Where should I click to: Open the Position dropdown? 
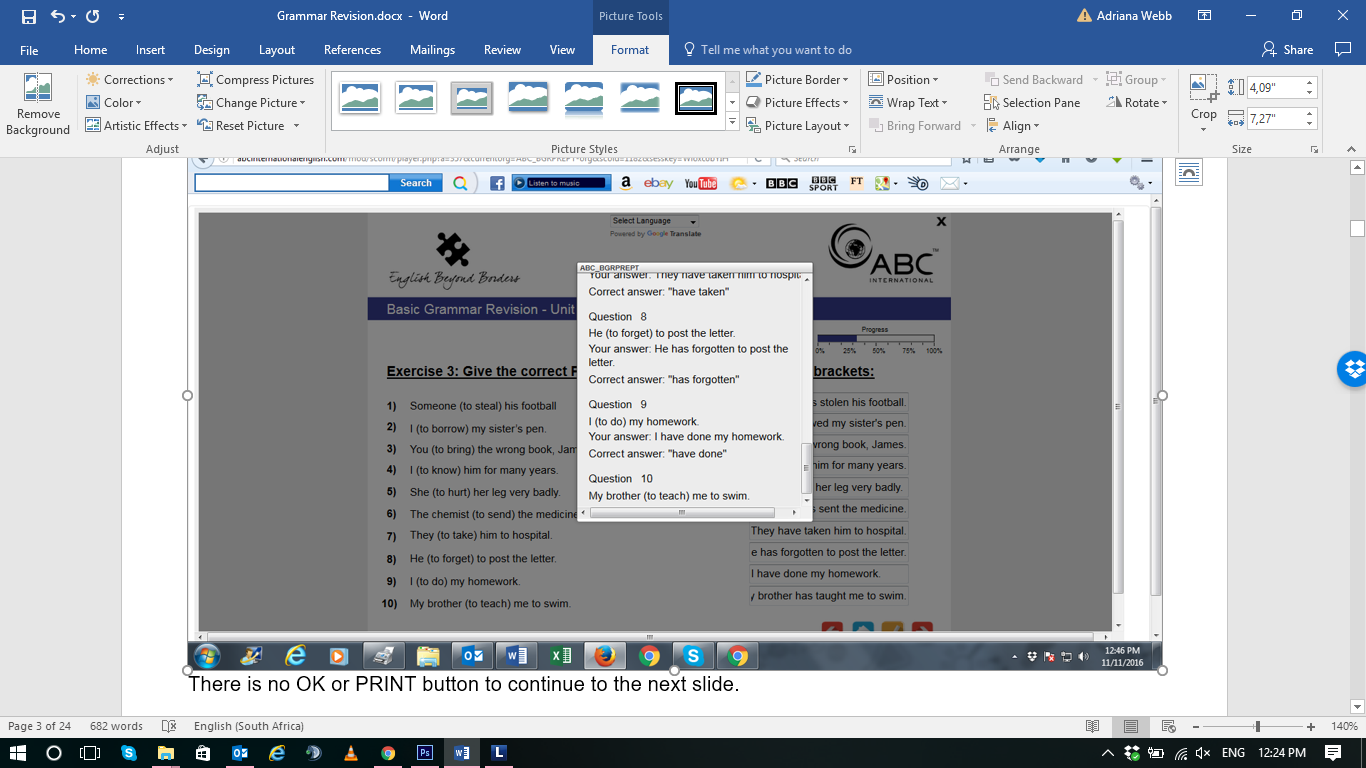coord(904,80)
